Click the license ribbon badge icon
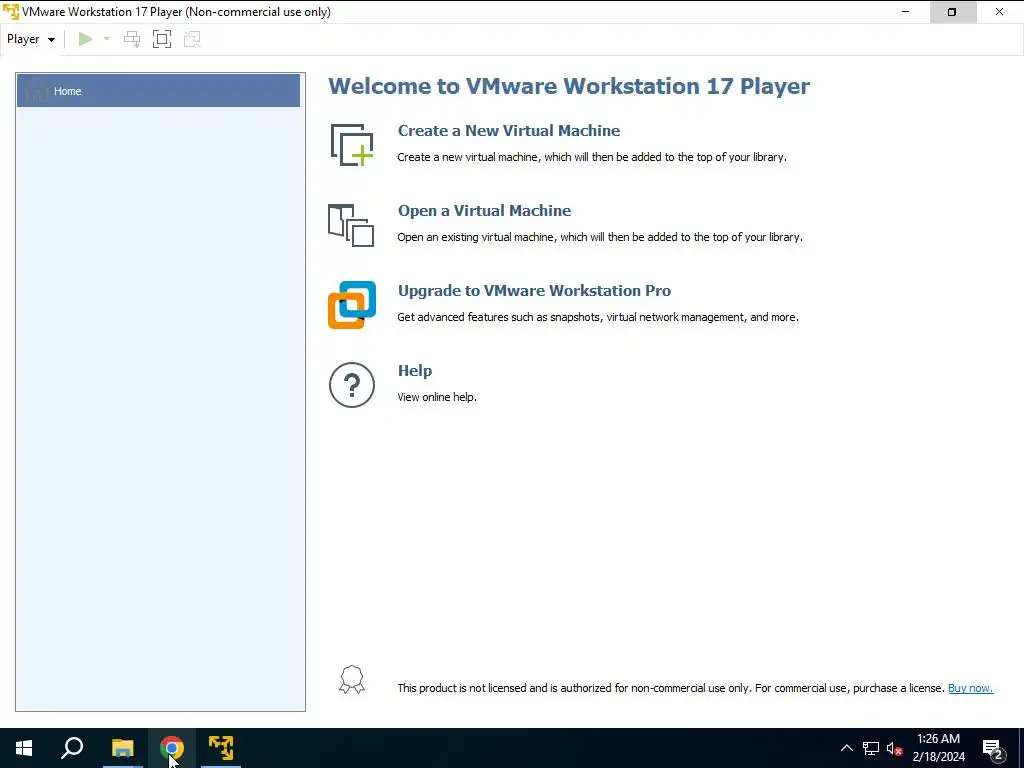The height and width of the screenshot is (768, 1024). pyautogui.click(x=352, y=680)
